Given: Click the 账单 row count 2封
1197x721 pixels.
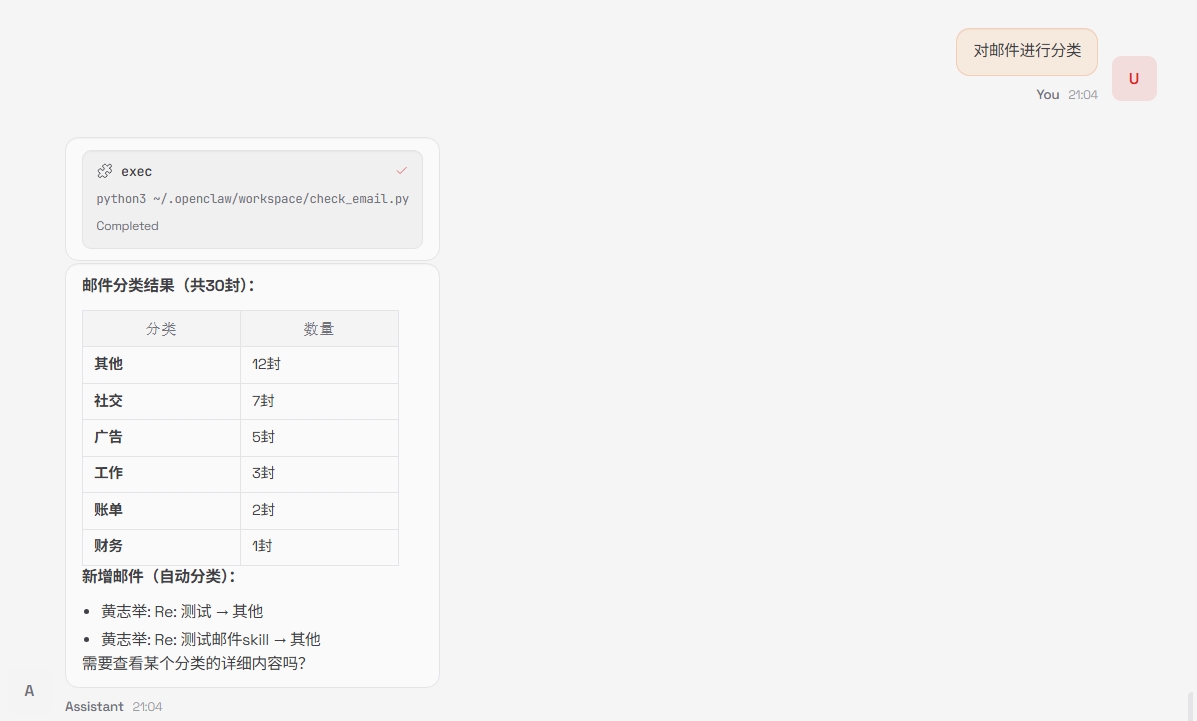Looking at the screenshot, I should pos(264,510).
